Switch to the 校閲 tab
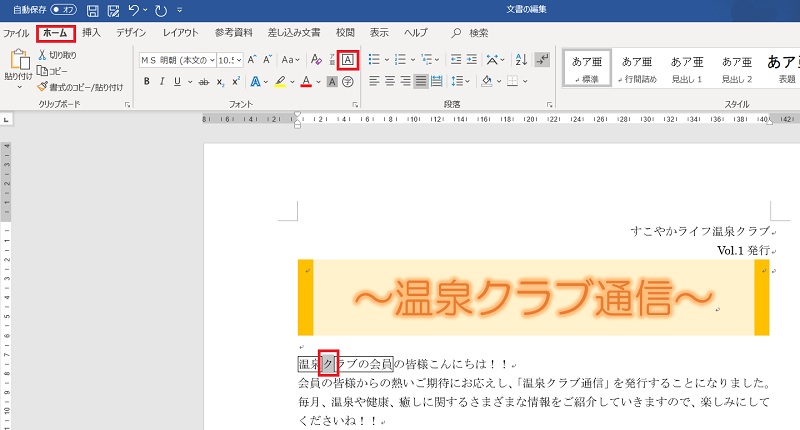Image resolution: width=800 pixels, height=430 pixels. (x=345, y=33)
